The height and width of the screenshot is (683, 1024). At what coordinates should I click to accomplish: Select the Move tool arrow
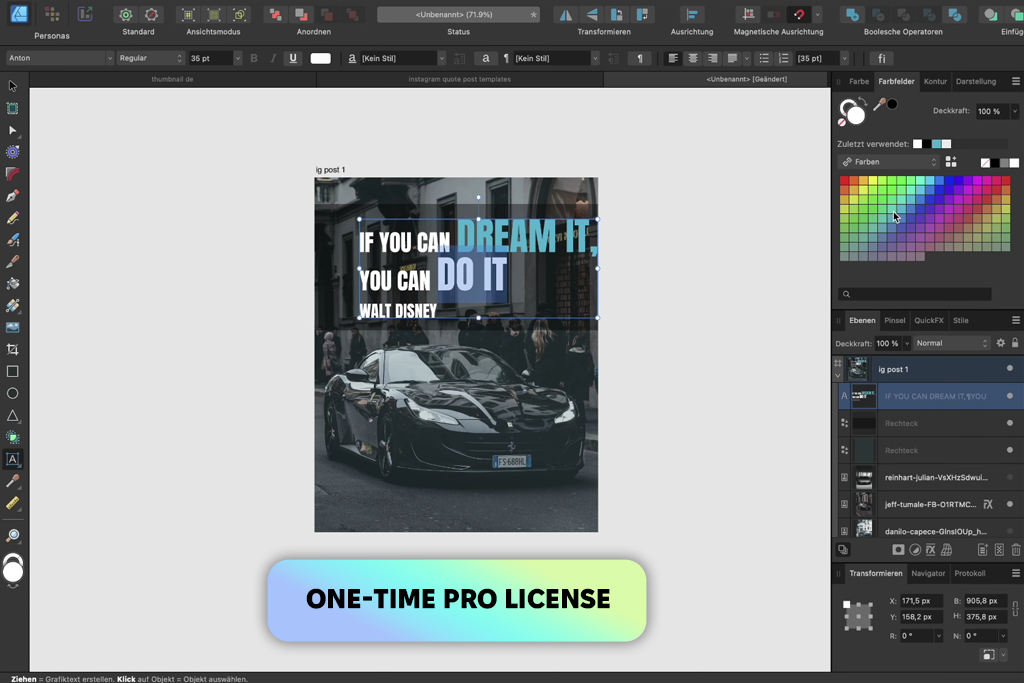12,86
